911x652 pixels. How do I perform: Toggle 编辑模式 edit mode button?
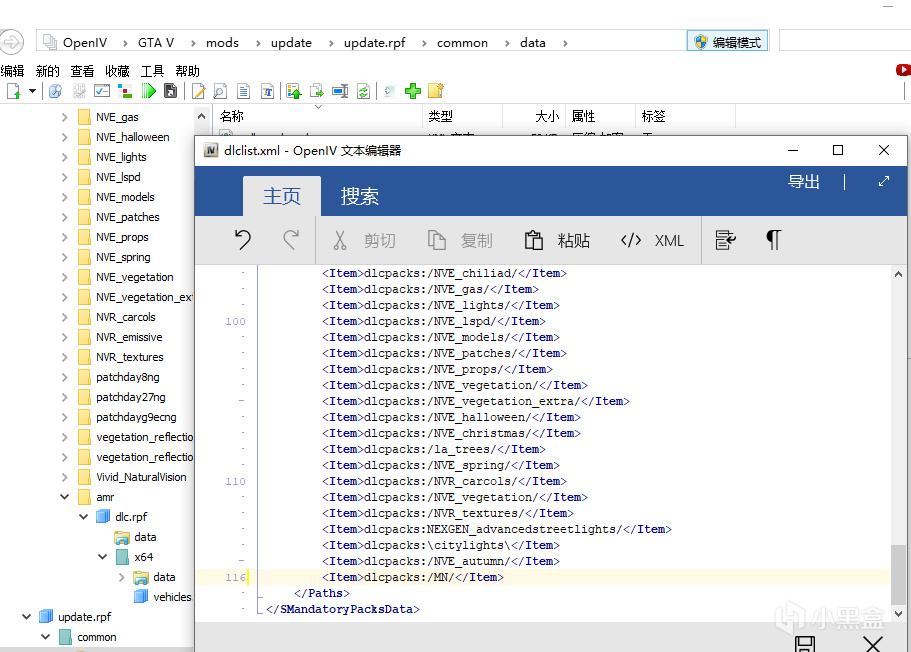tap(728, 42)
